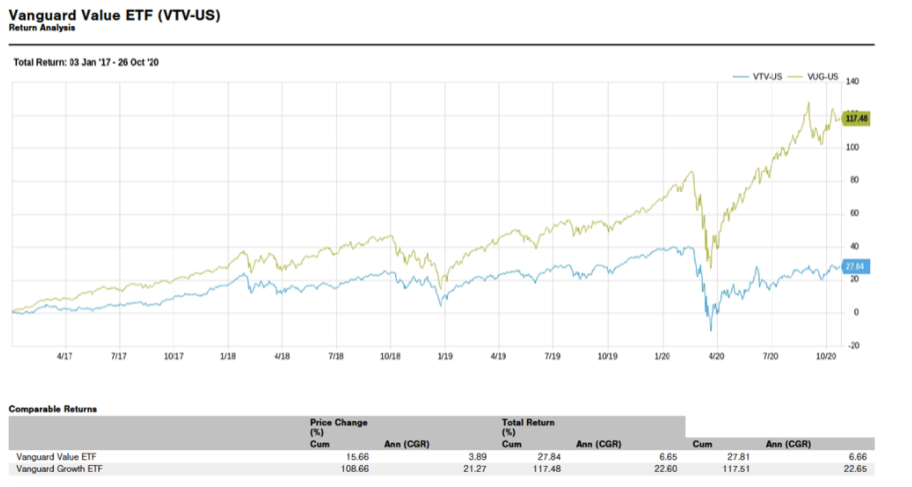
Task: Click the 108.66 price change cell
Action: coord(354,469)
